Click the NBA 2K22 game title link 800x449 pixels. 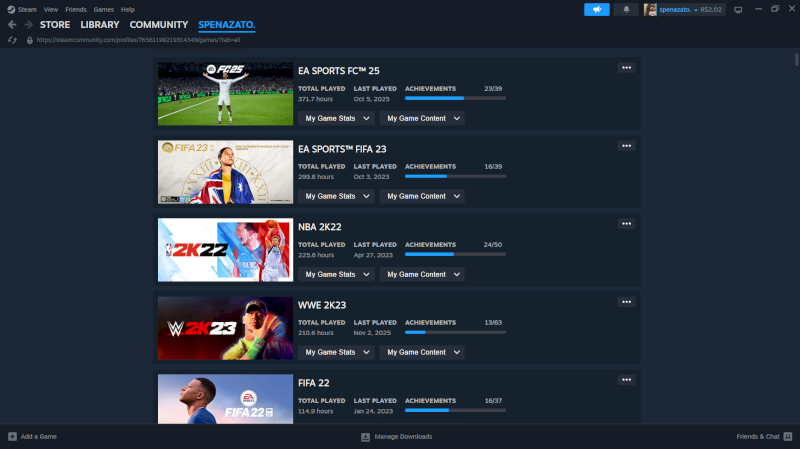(x=320, y=227)
